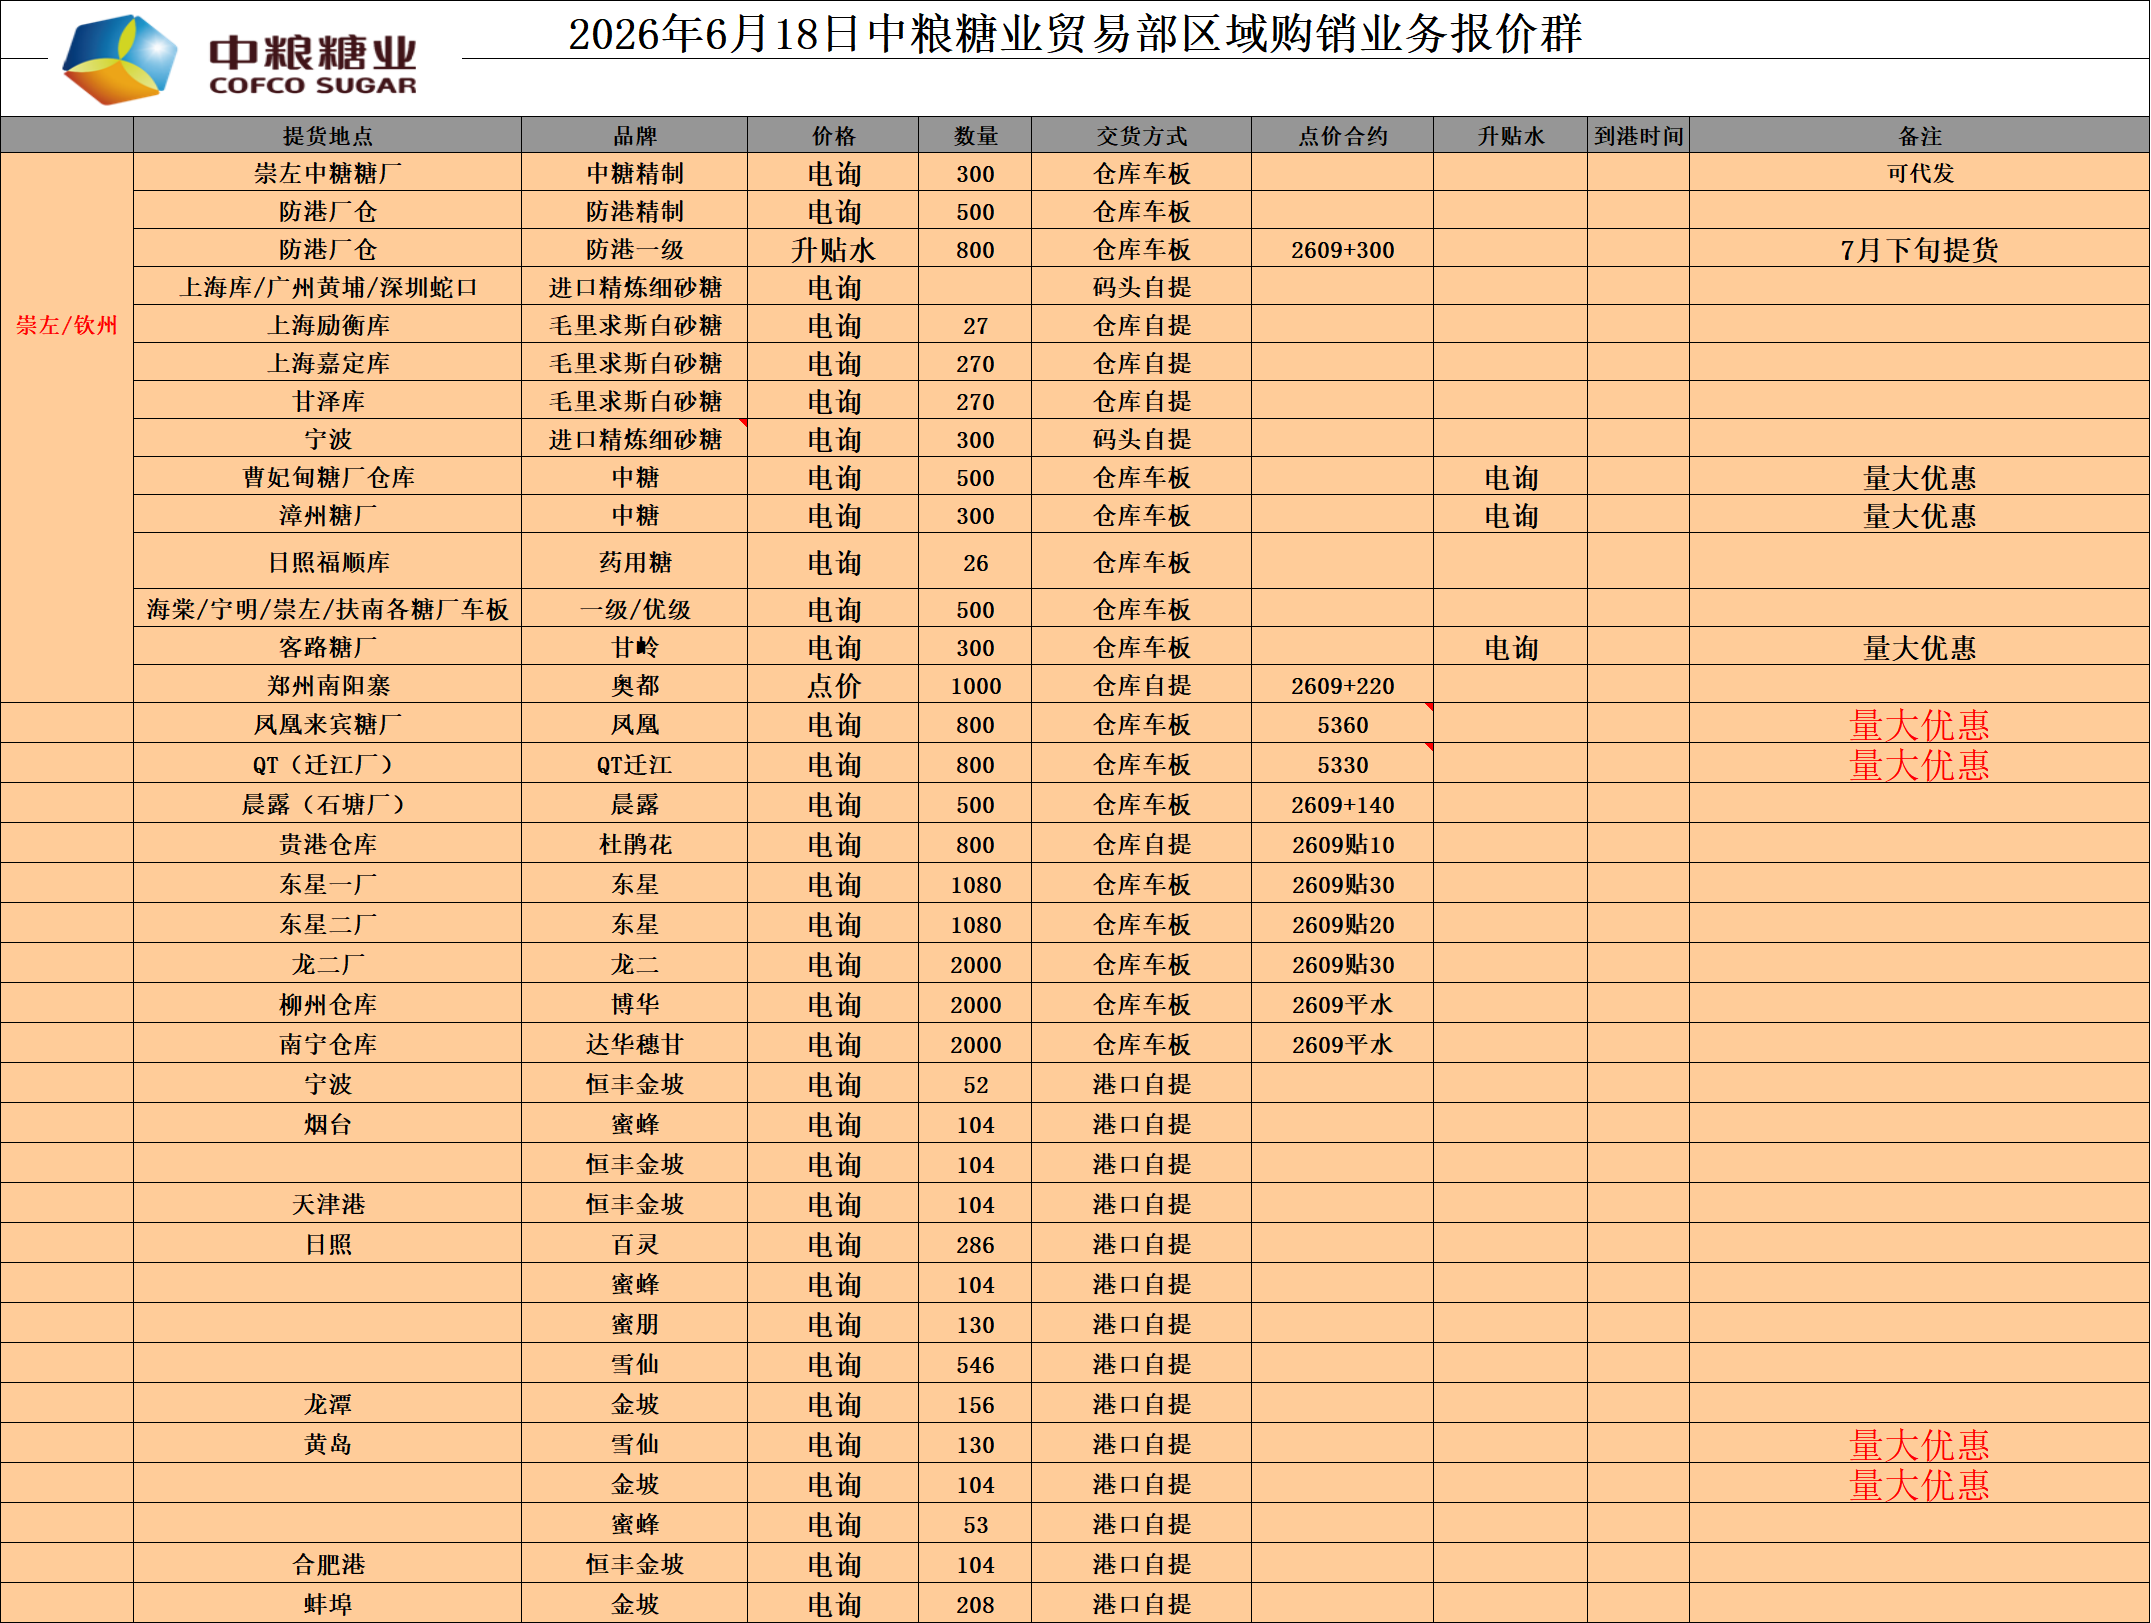Click the 价格 column header
2151x1623 pixels.
833,135
